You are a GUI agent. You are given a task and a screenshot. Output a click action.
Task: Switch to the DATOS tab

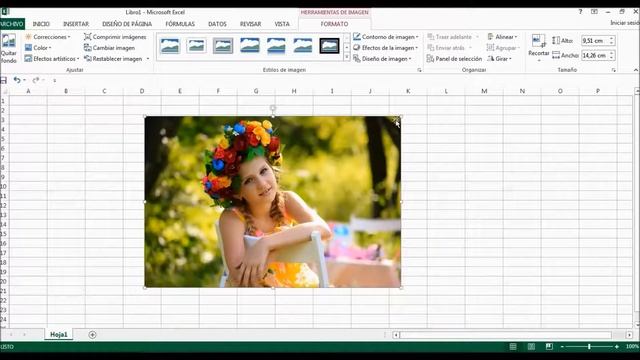tap(217, 24)
